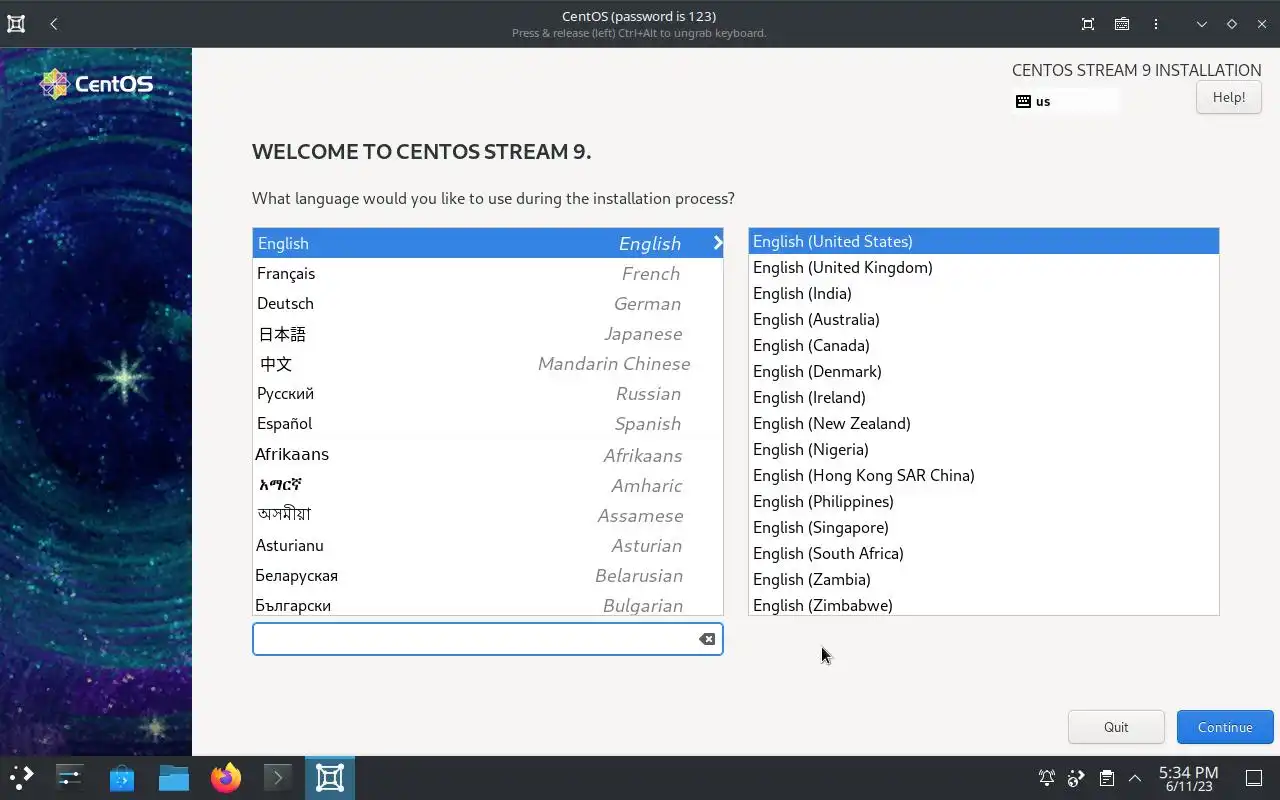Select Español (Spanish) language
The image size is (1280, 800).
pyautogui.click(x=488, y=423)
